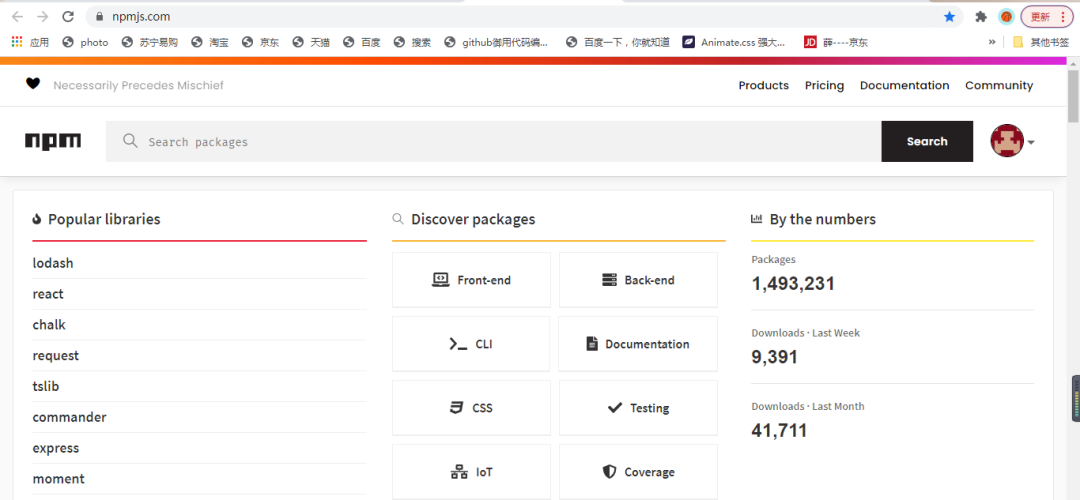Reload the npmjs.com page
This screenshot has width=1080, height=500.
click(68, 17)
